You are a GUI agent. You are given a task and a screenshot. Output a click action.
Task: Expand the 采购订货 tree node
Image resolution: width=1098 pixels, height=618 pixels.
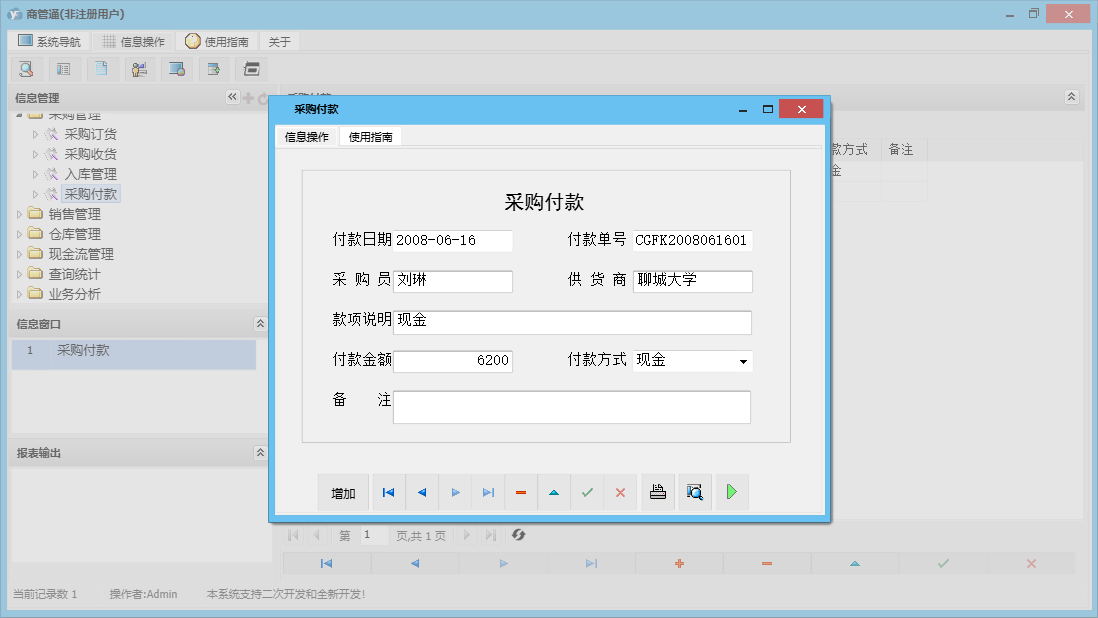33,133
